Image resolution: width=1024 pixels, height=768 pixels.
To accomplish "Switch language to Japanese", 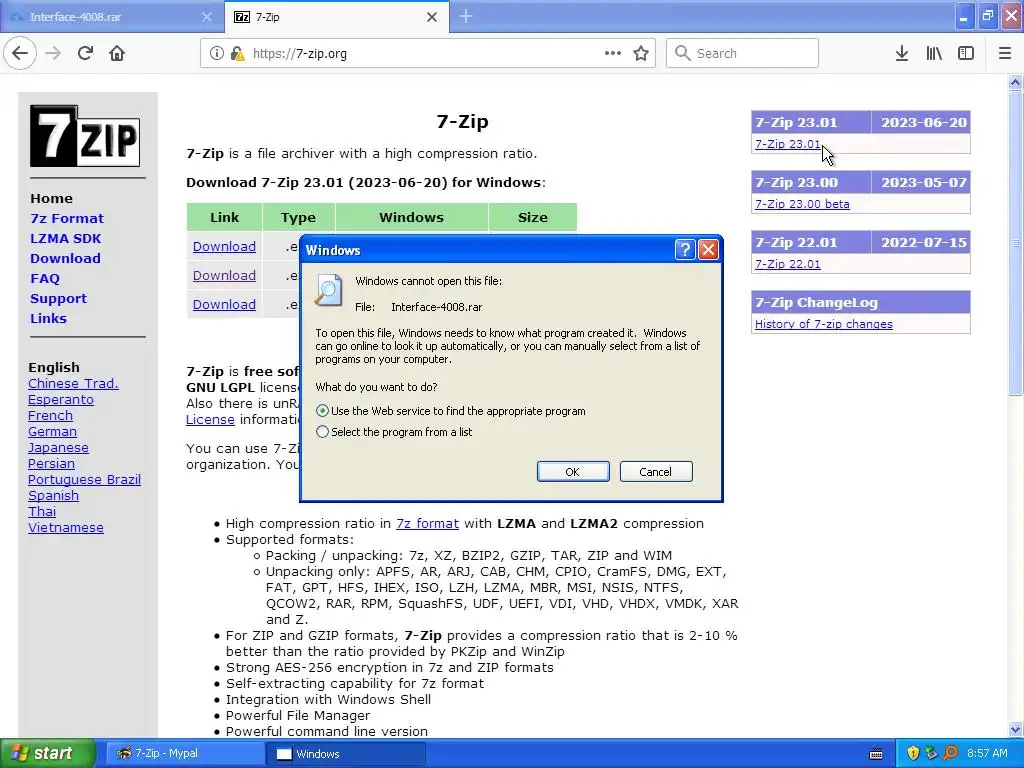I will 58,447.
